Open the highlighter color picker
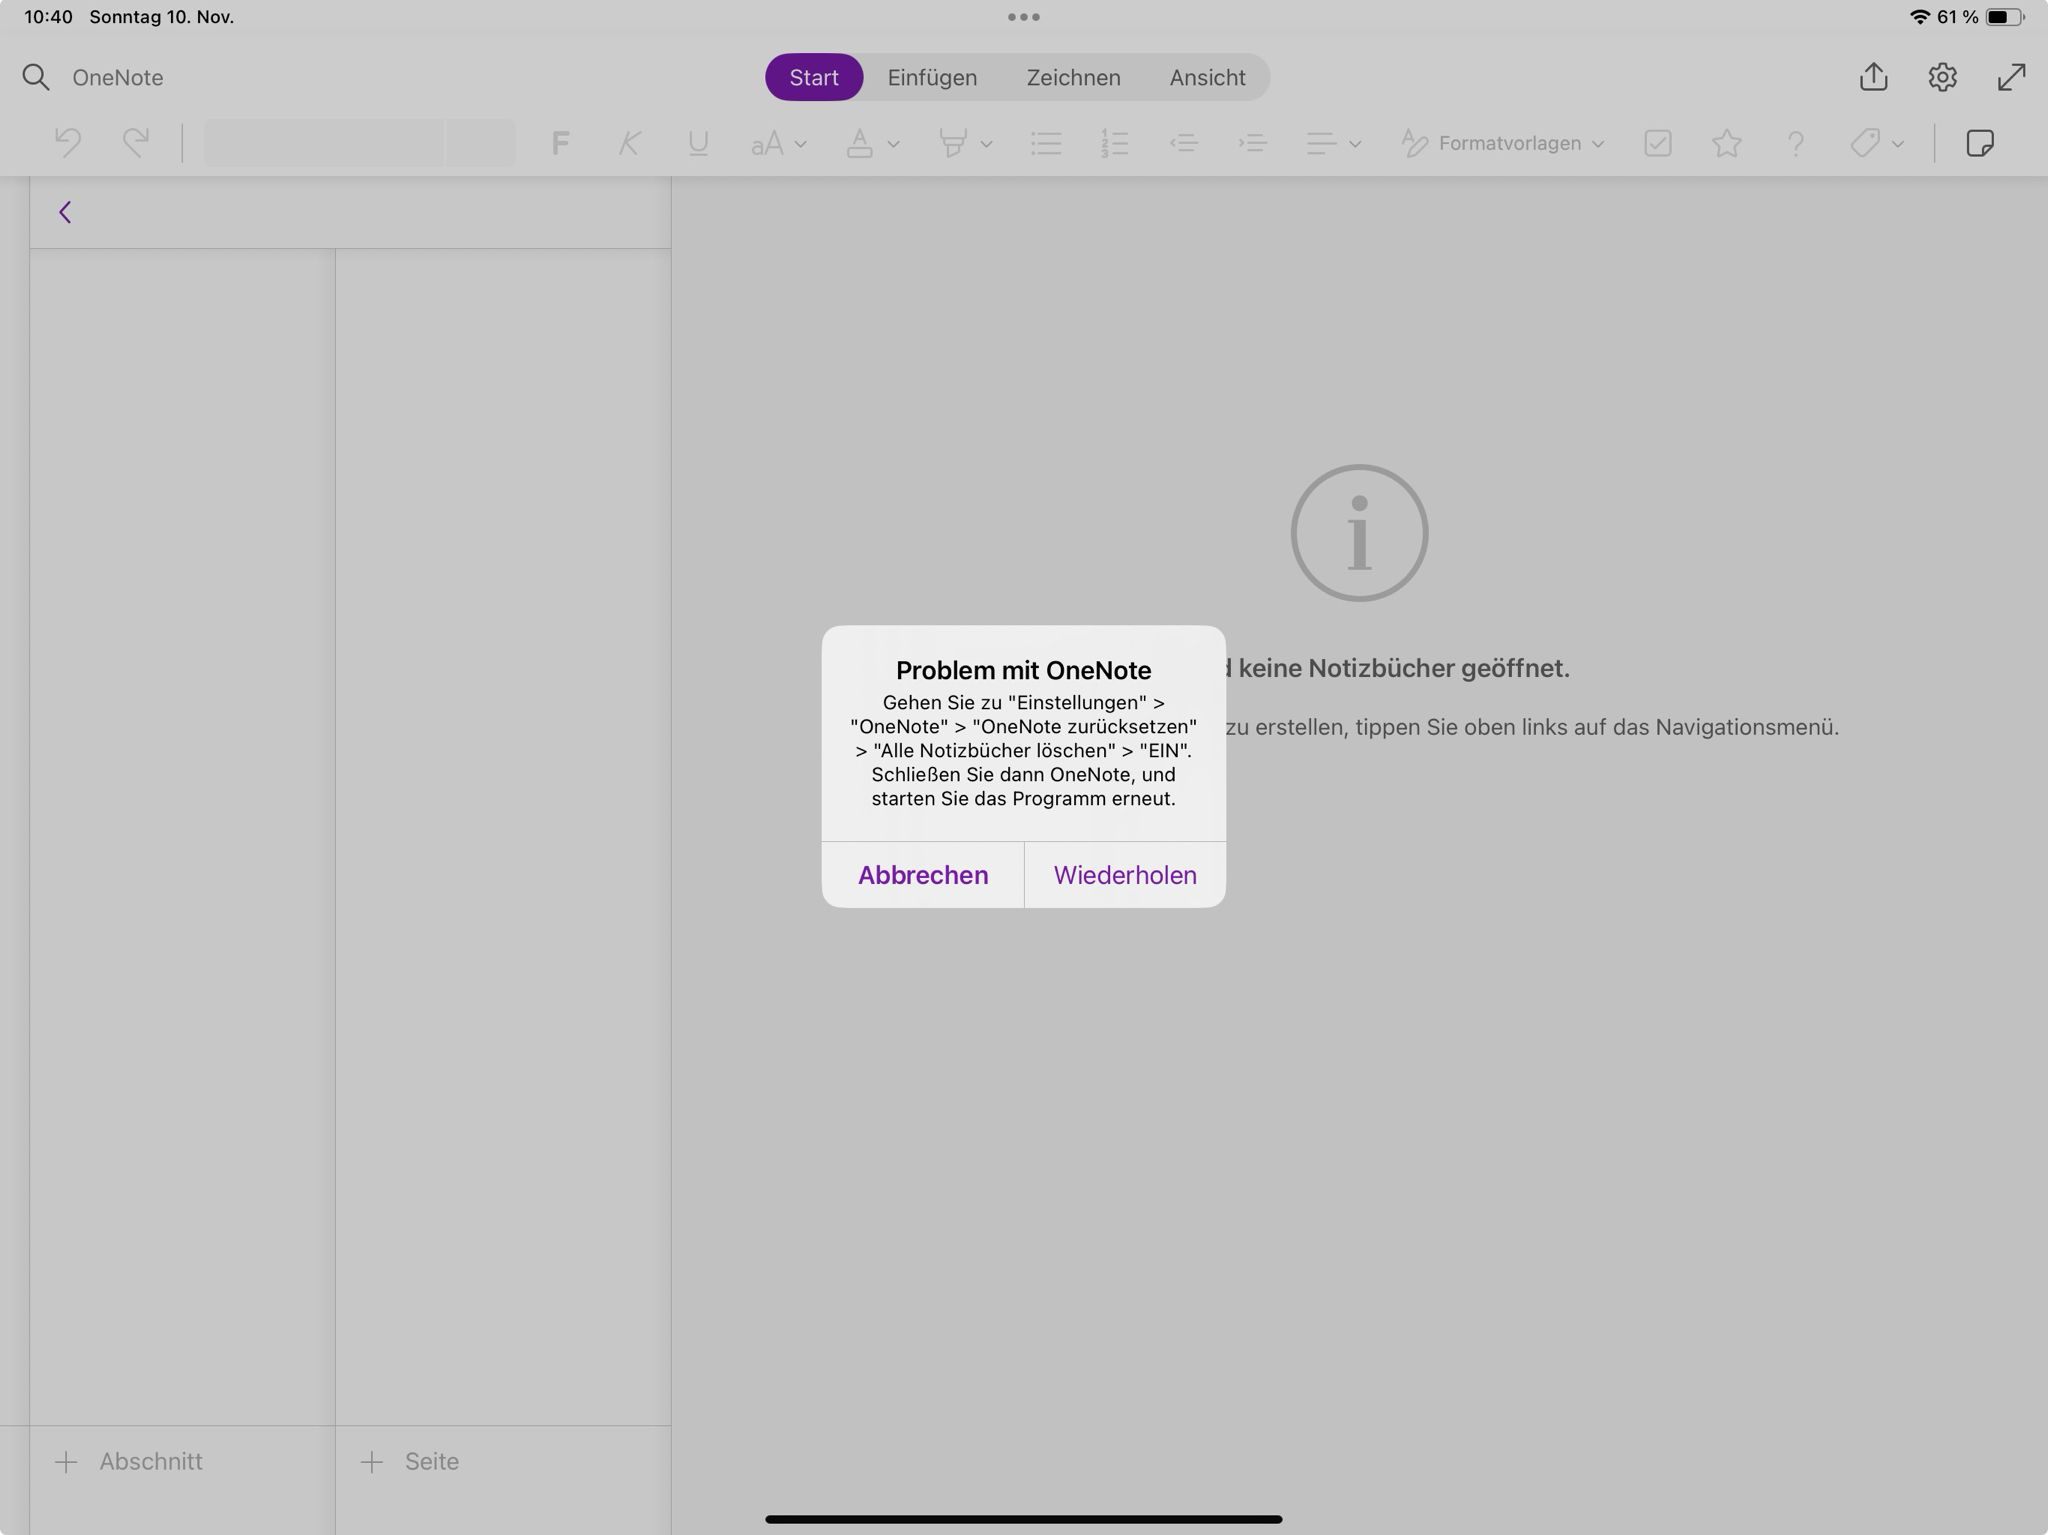Viewport: 2048px width, 1535px height. tap(986, 144)
